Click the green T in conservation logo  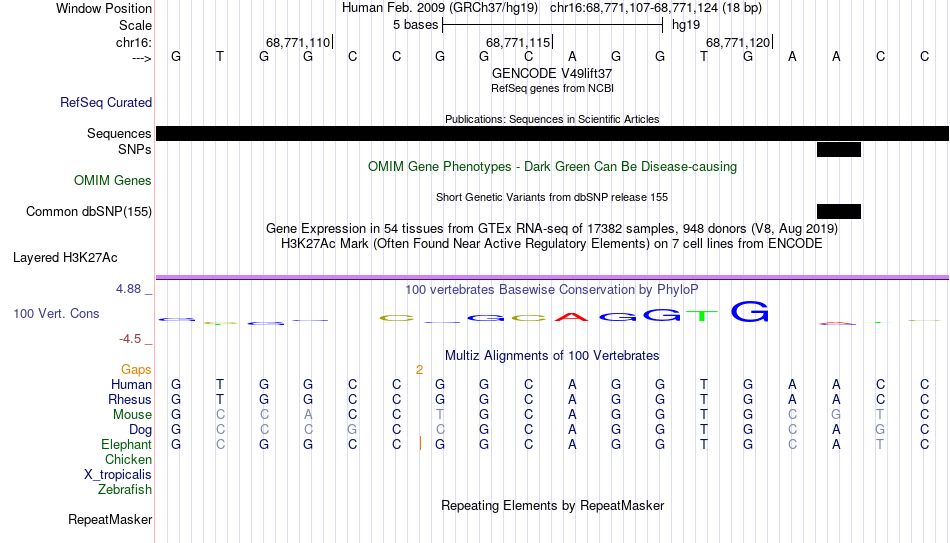702,316
